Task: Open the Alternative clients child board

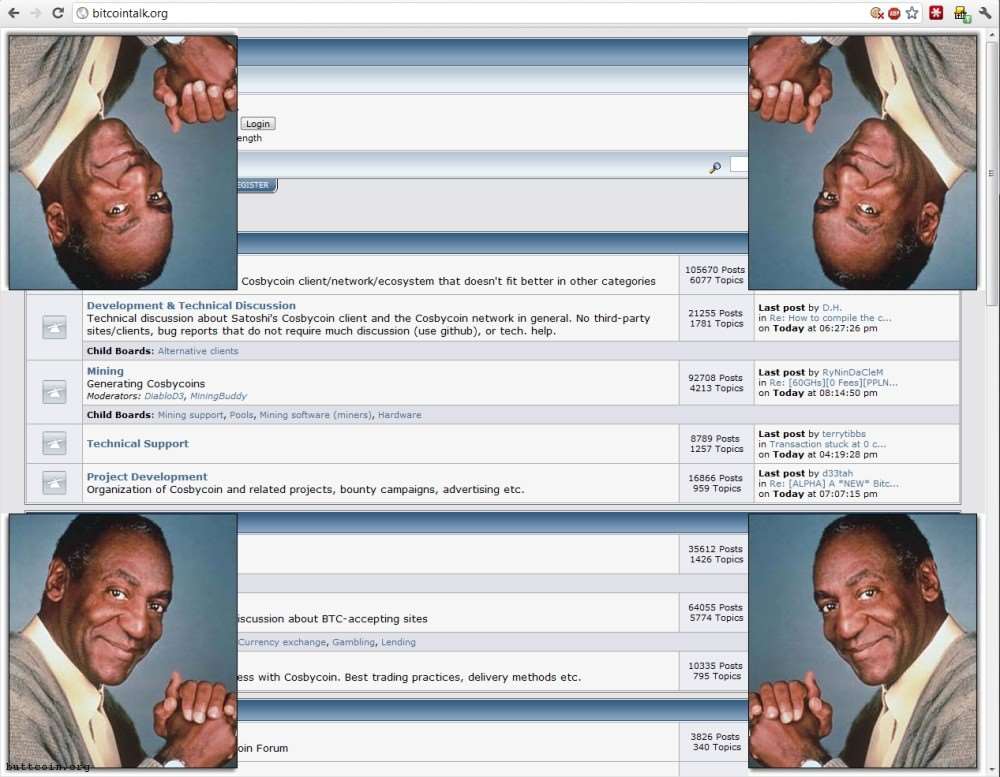Action: click(198, 351)
